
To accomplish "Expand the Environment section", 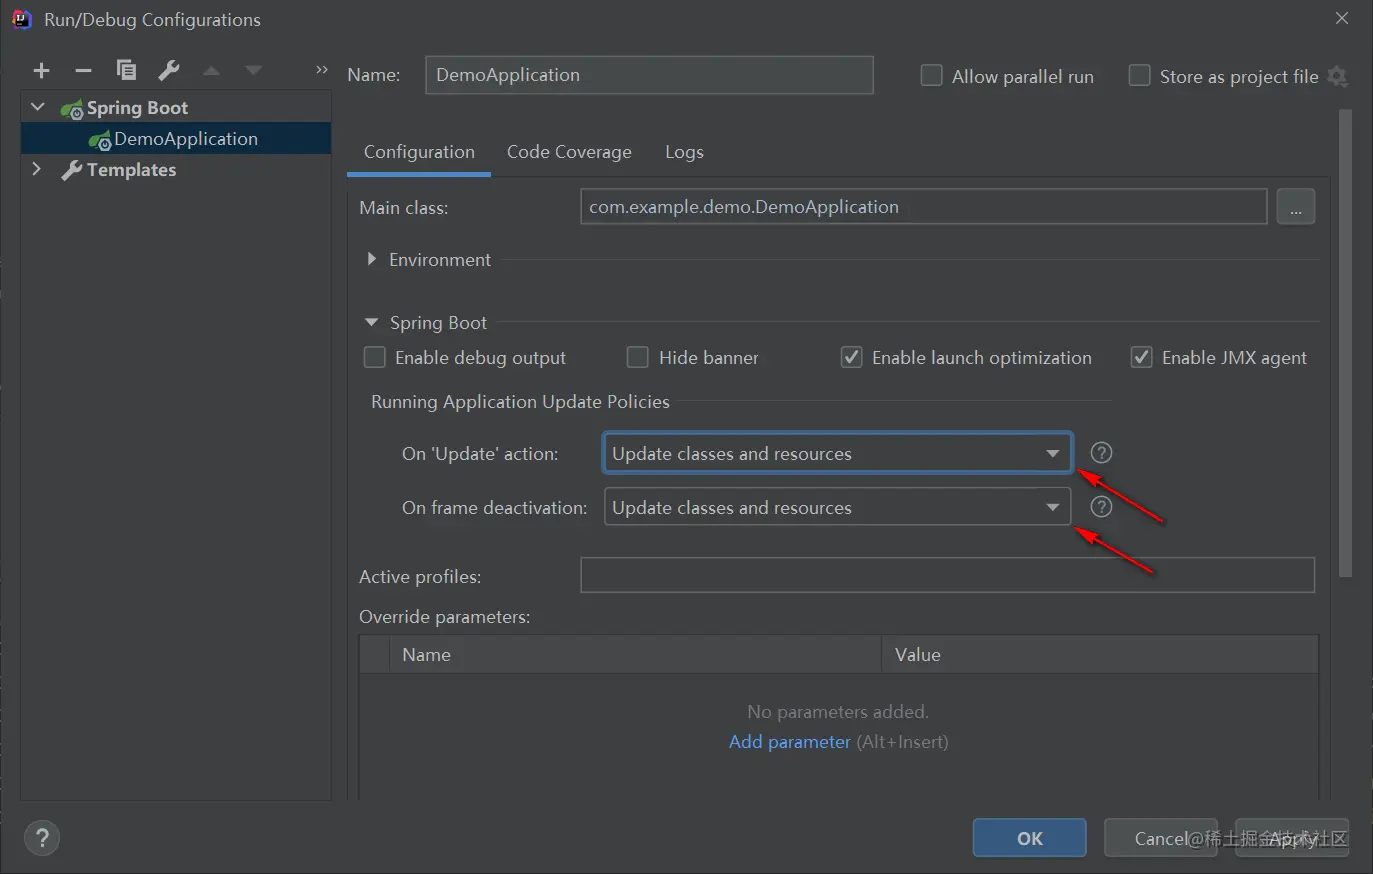I will click(x=372, y=259).
